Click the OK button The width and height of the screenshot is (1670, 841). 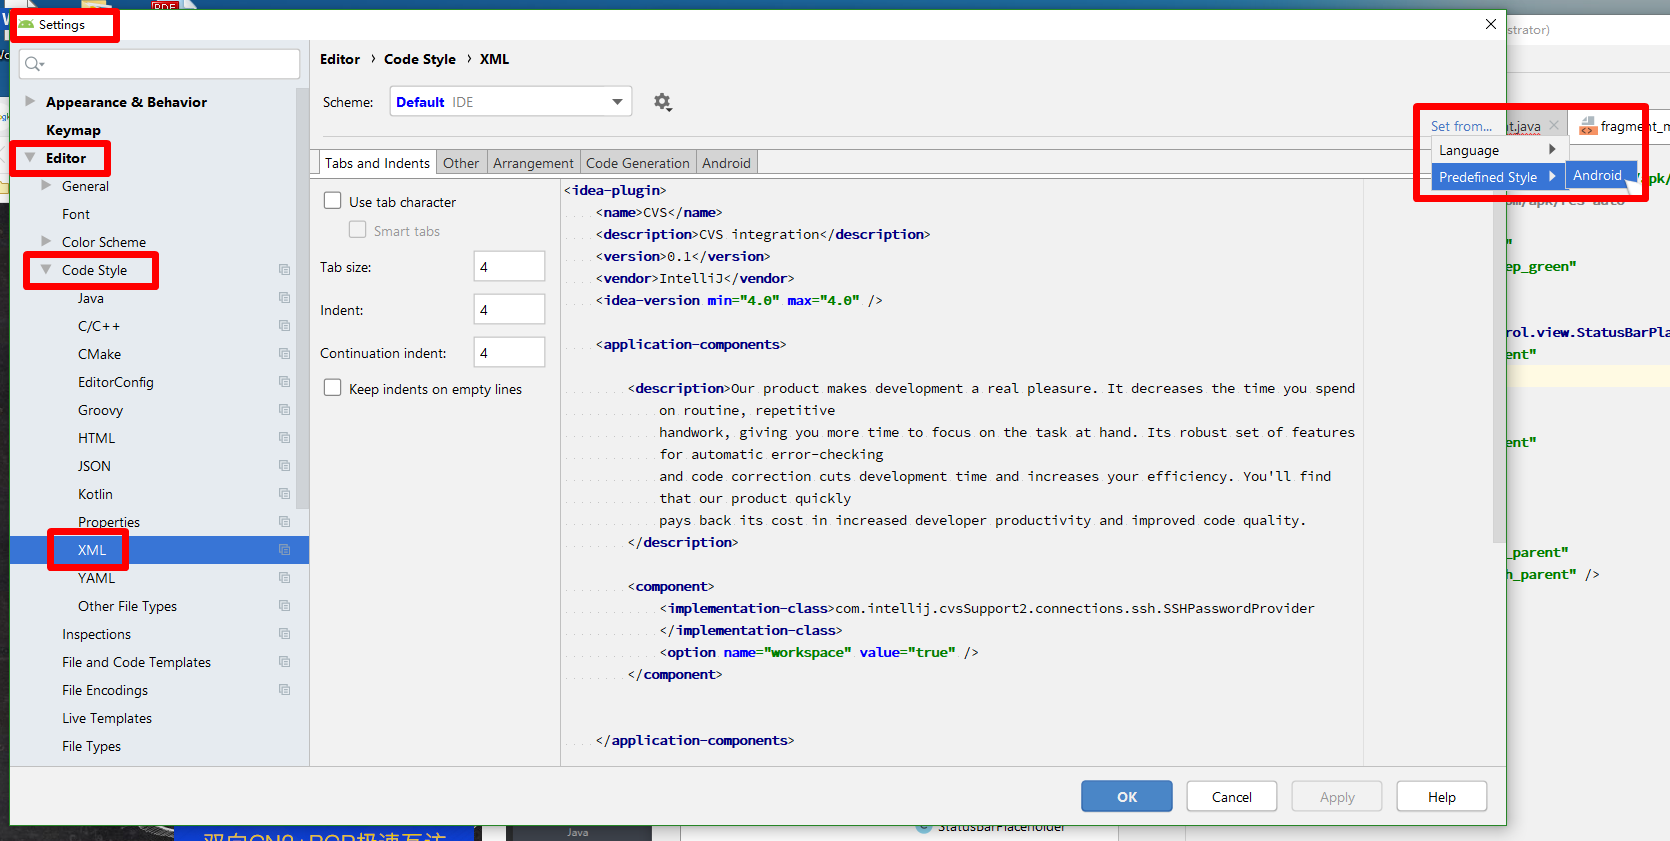pyautogui.click(x=1127, y=796)
